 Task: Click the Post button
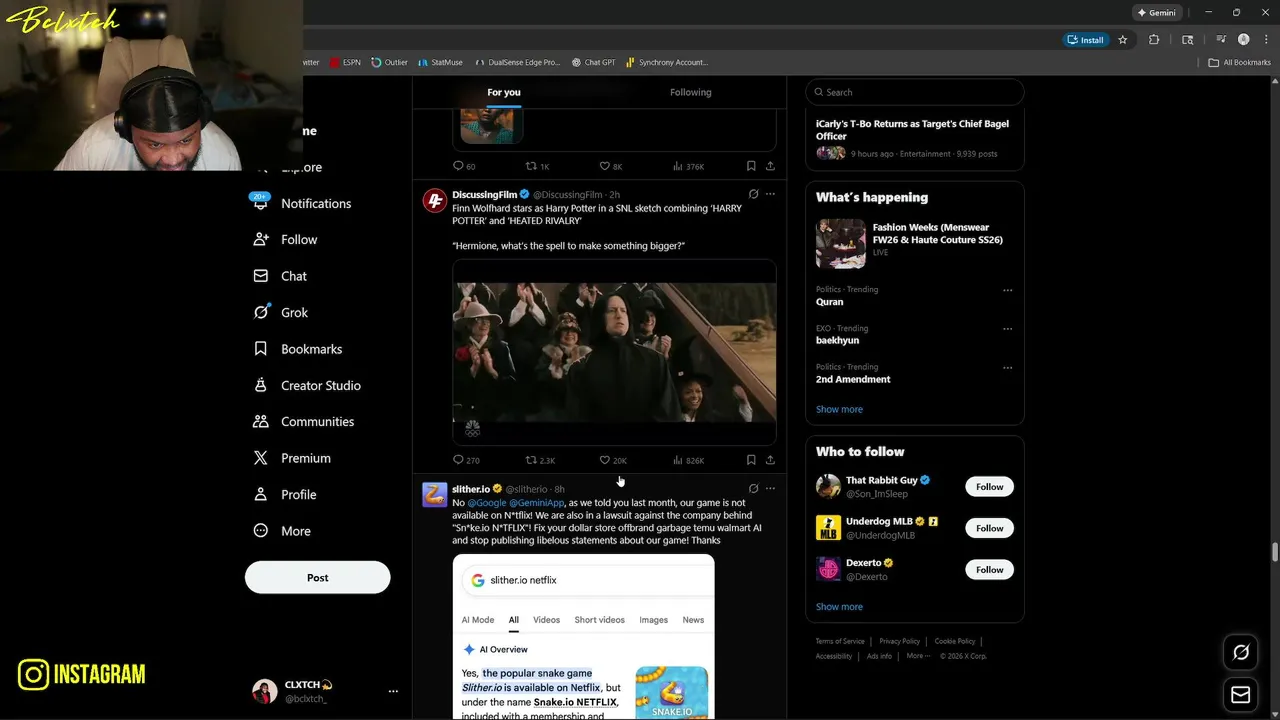pos(317,577)
